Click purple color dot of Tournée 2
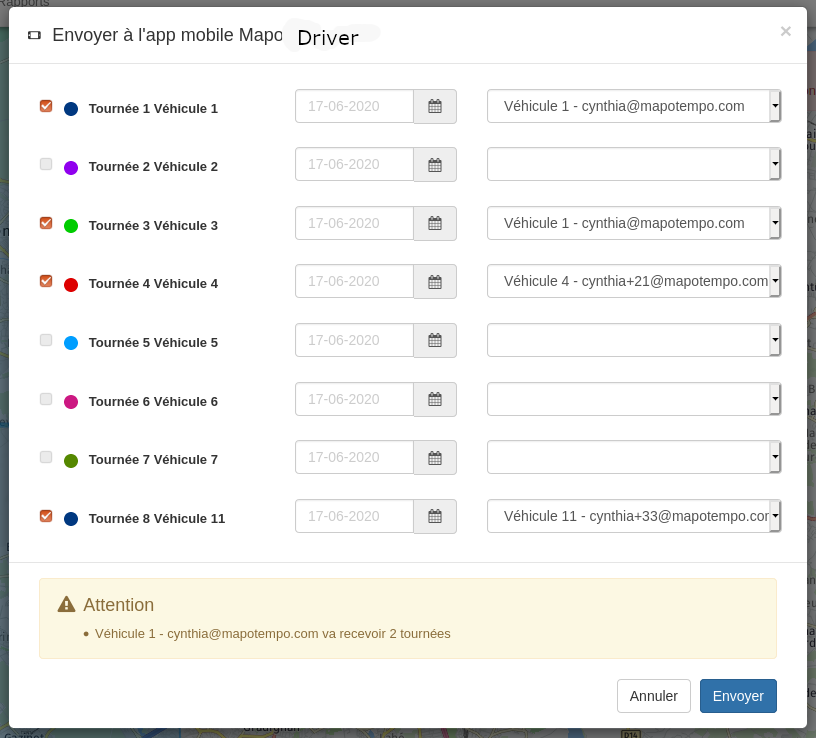Viewport: 816px width, 738px height. (71, 168)
